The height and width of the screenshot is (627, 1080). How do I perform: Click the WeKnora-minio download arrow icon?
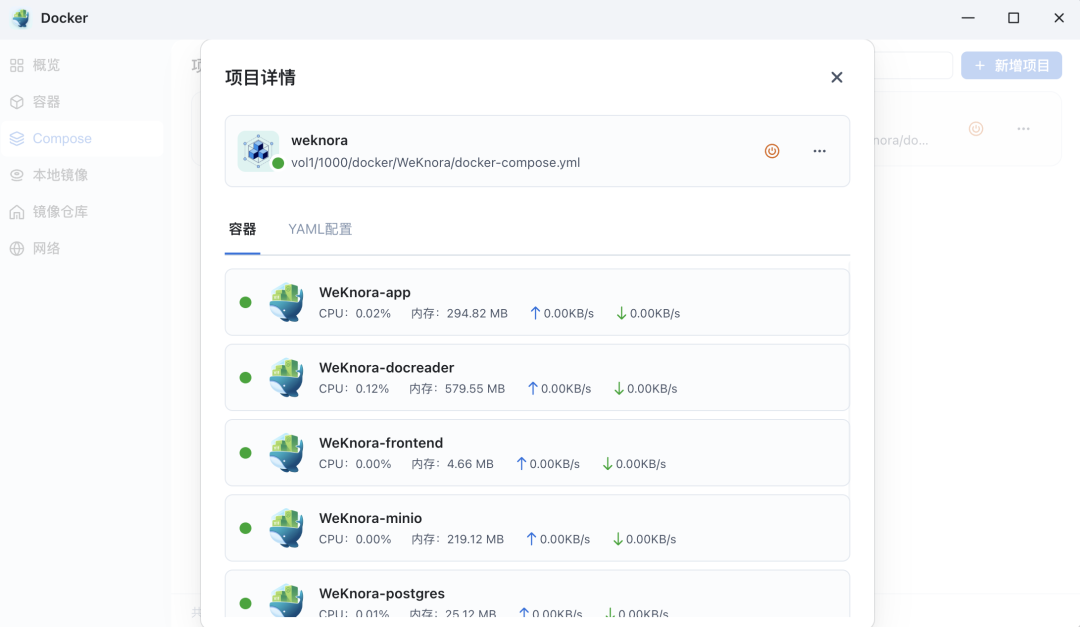[618, 539]
